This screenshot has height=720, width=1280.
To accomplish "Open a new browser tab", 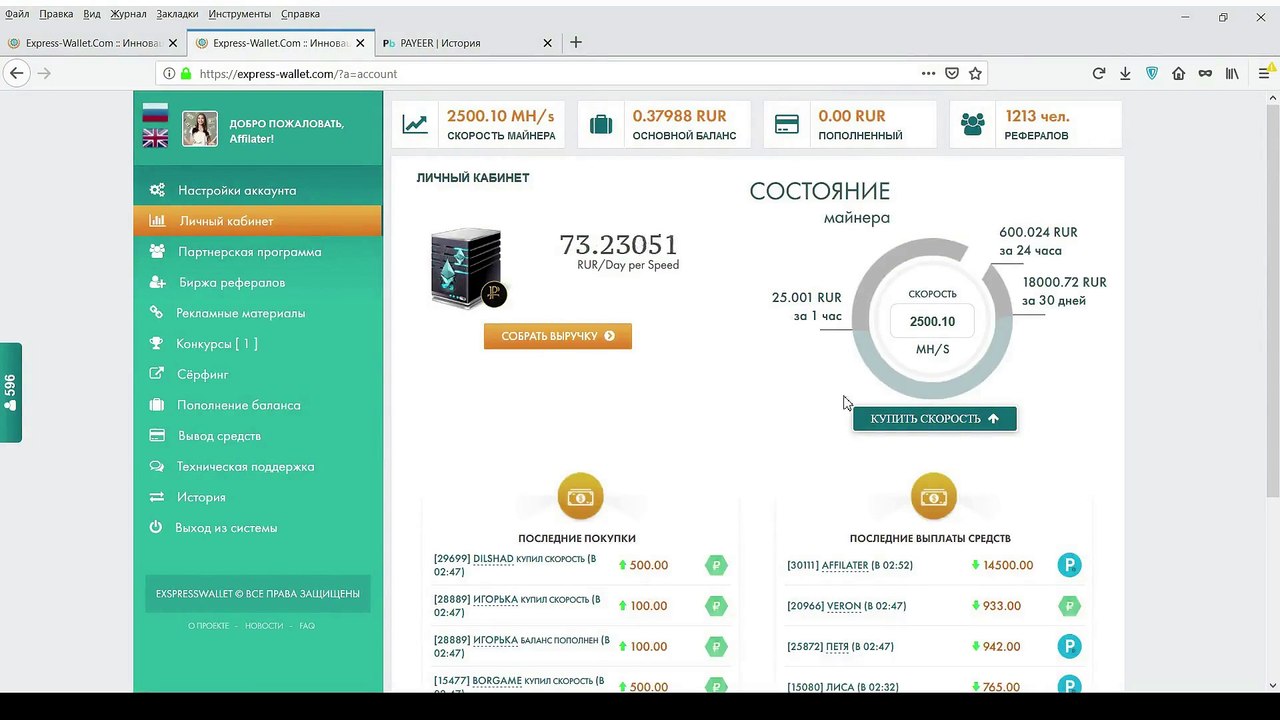I will pyautogui.click(x=575, y=43).
